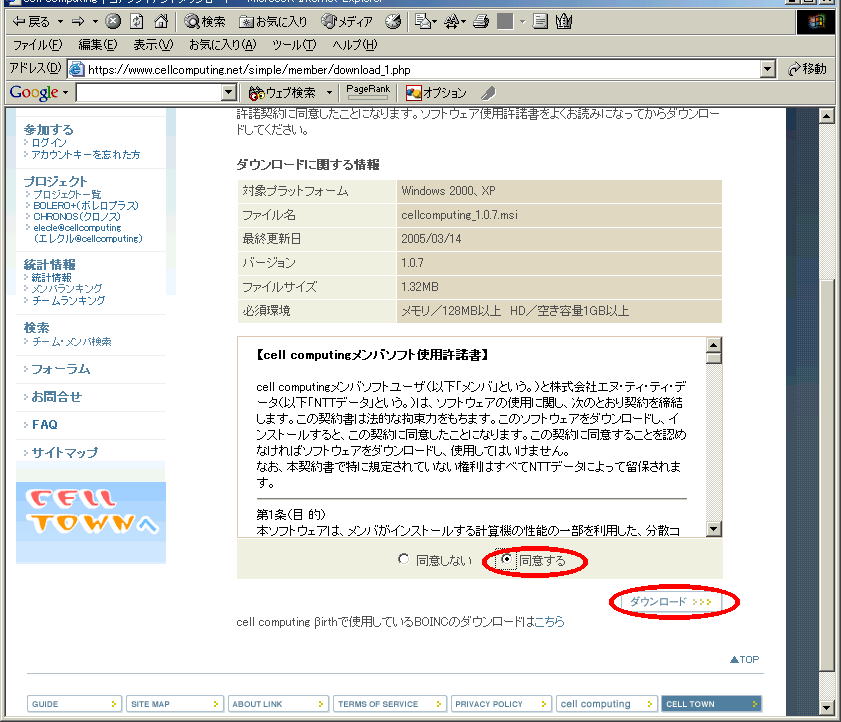Click the Google toolbar search field
This screenshot has height=722, width=841.
[149, 93]
